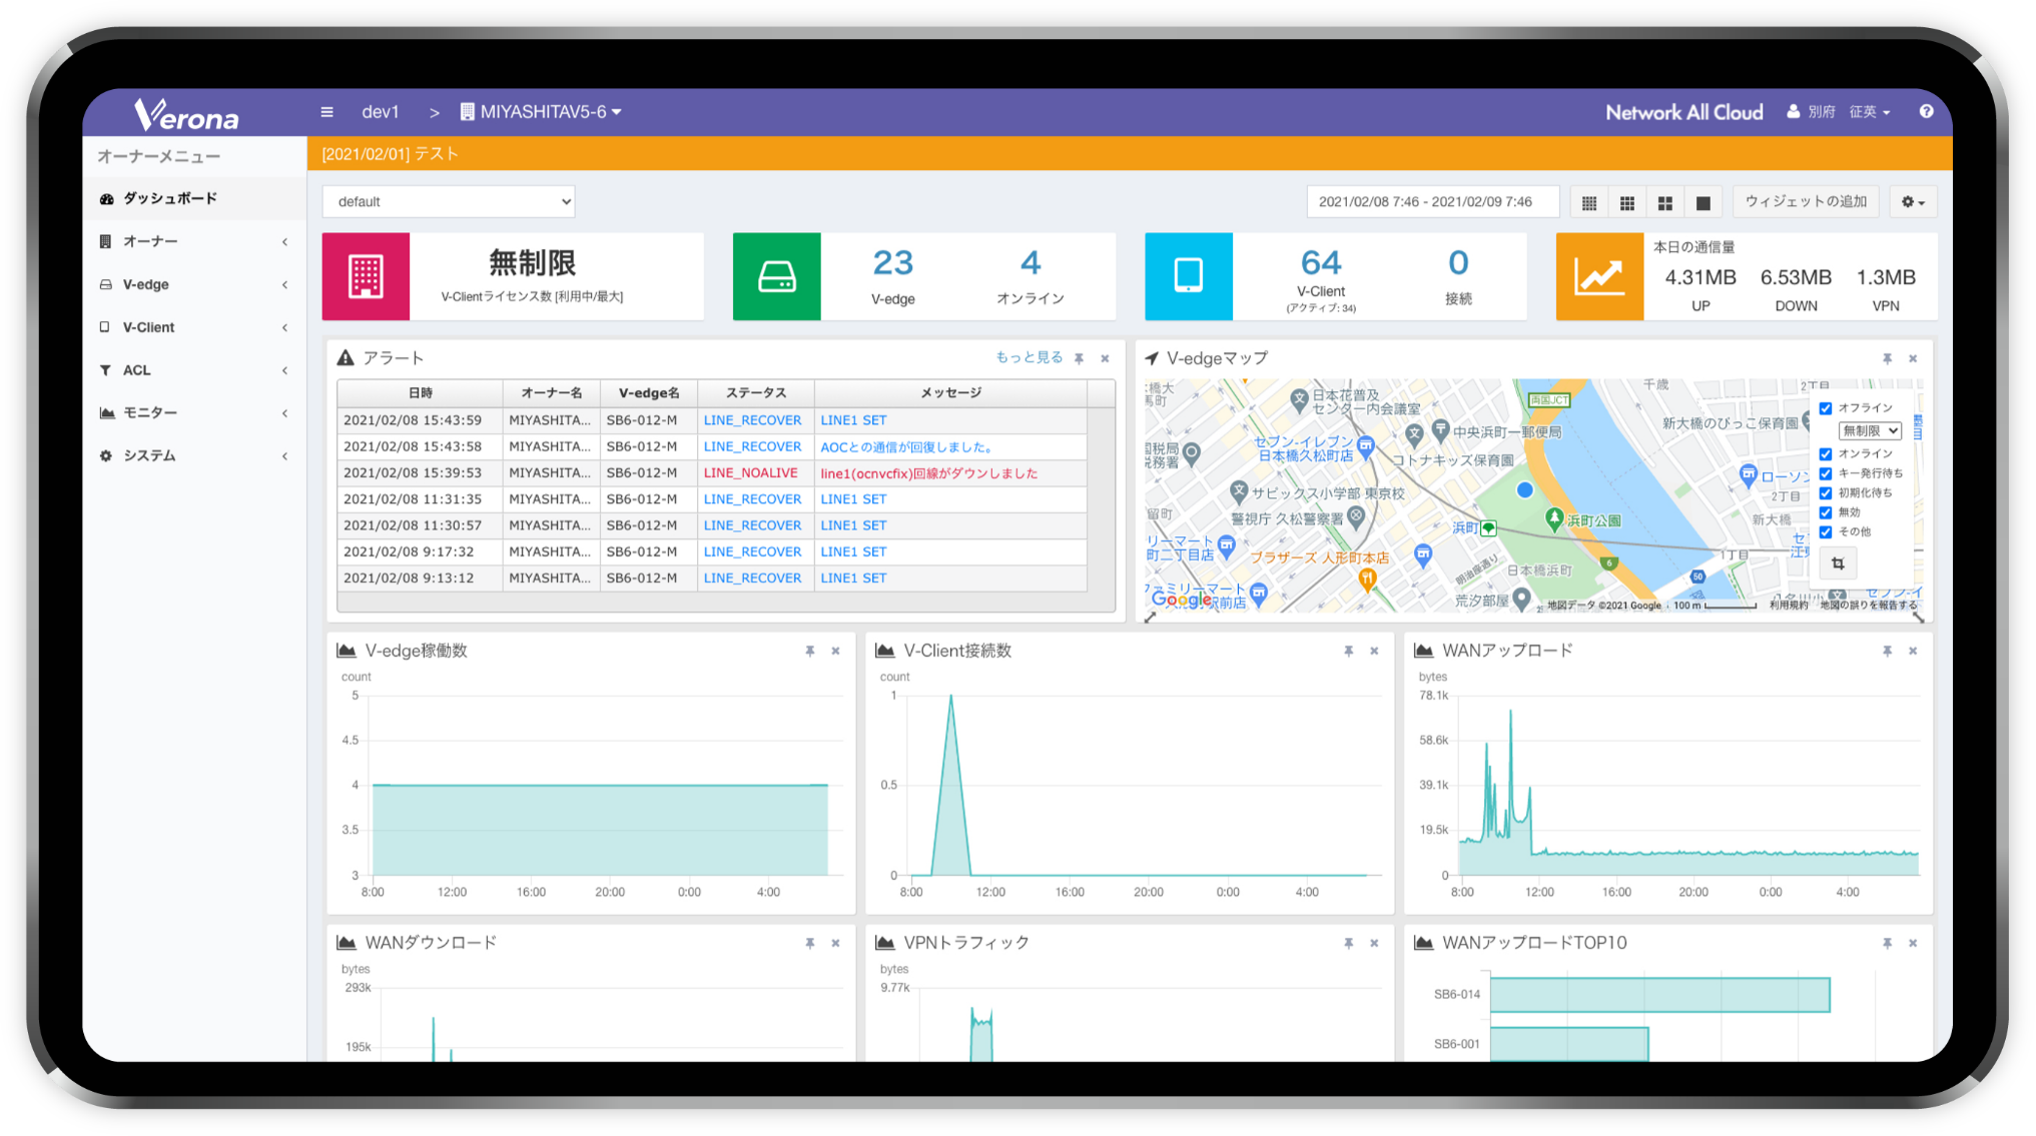The height and width of the screenshot is (1136, 2036).
Task: Open the default dashboard dropdown
Action: [x=447, y=201]
